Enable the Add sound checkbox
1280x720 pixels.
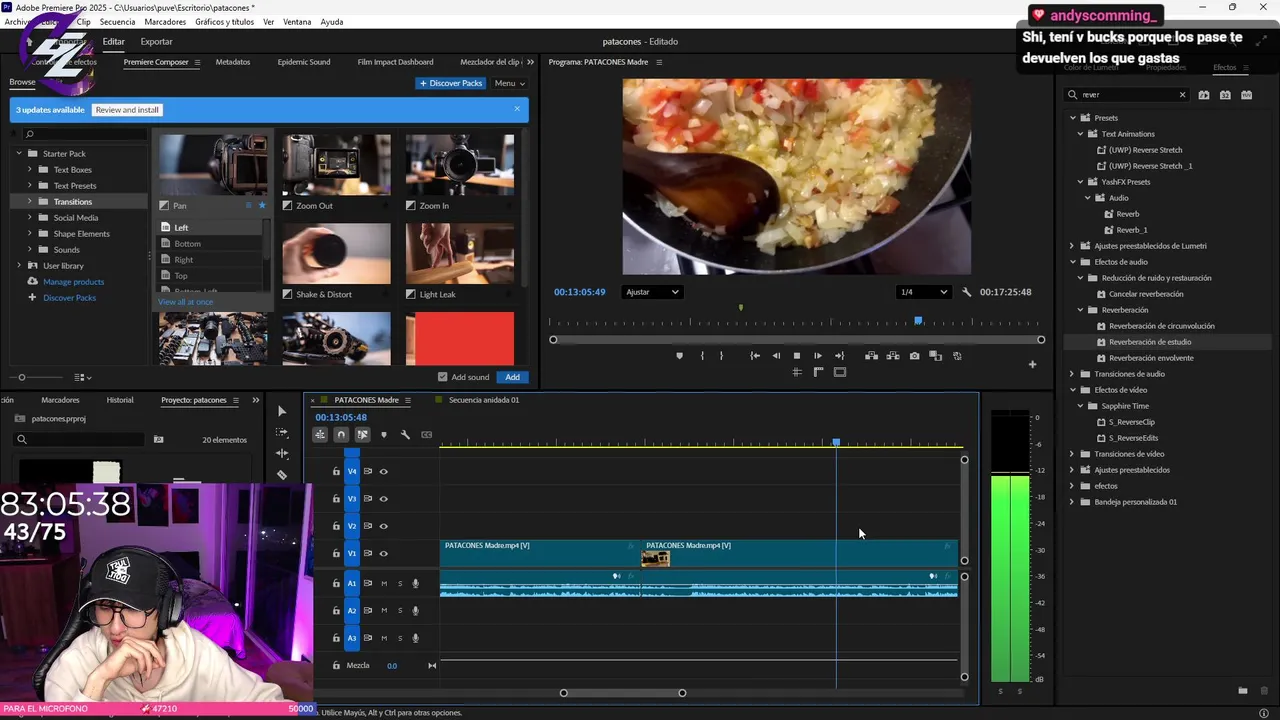pos(443,377)
